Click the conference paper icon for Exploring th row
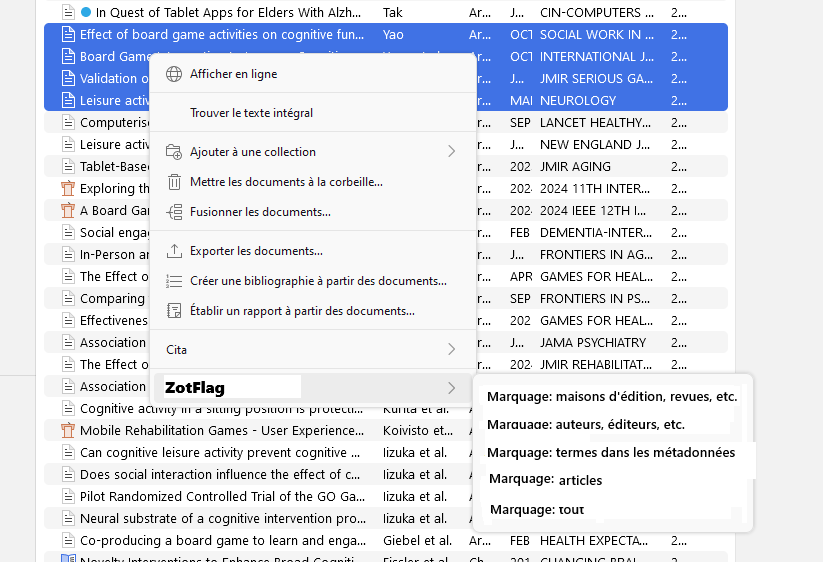The image size is (823, 562). (x=68, y=188)
